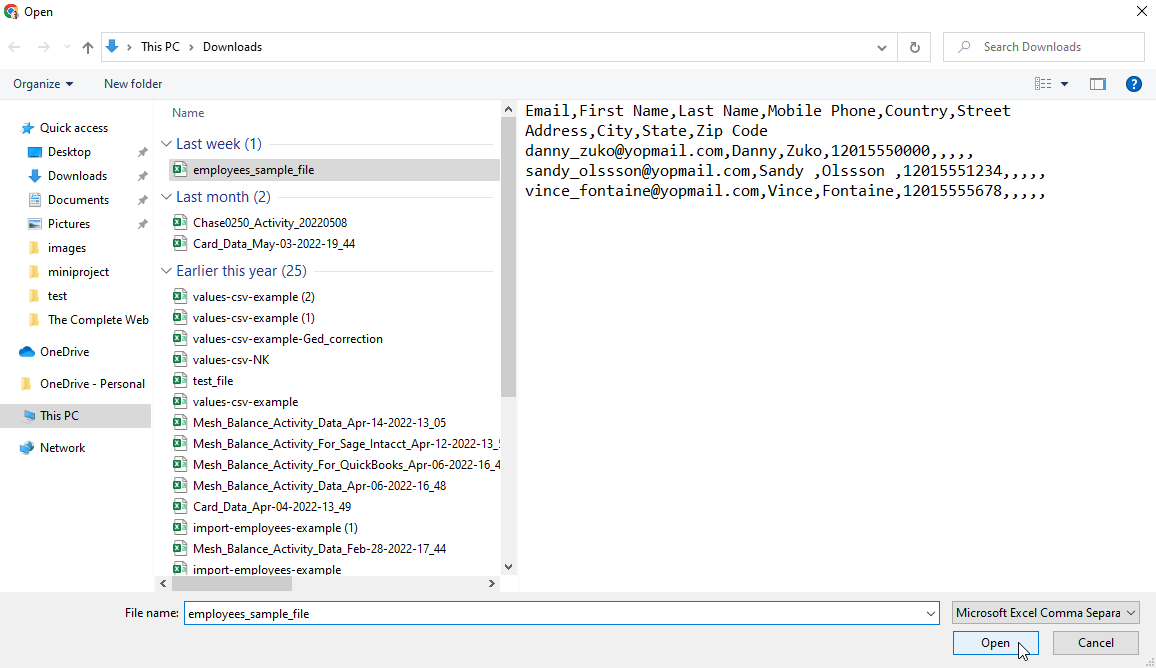
Task: Select the test_file entry
Action: (x=213, y=380)
